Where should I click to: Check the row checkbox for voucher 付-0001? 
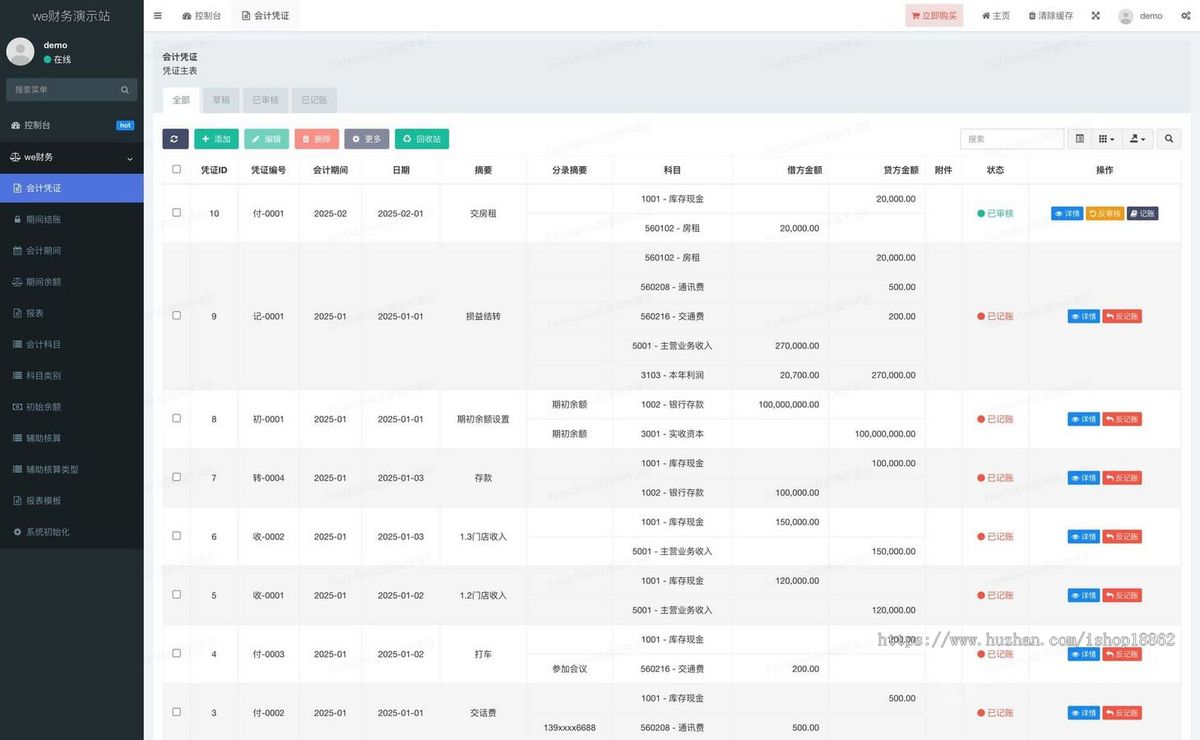point(176,213)
